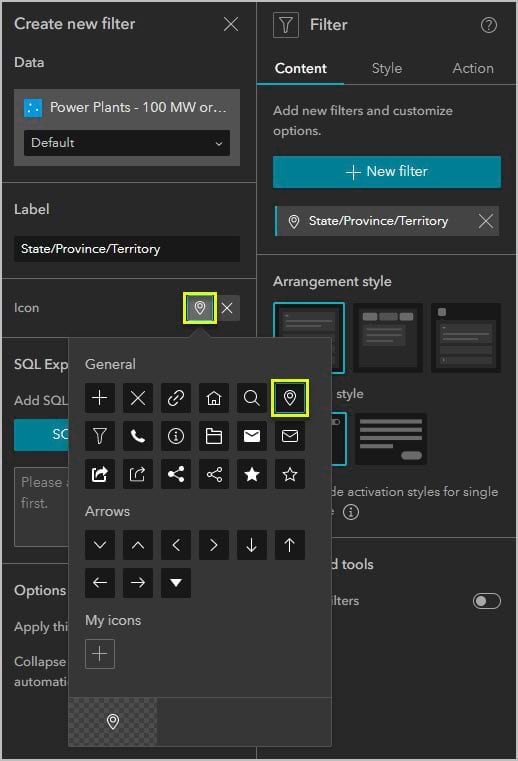Viewport: 518px width, 761px height.
Task: Choose the link chain icon
Action: click(x=176, y=398)
